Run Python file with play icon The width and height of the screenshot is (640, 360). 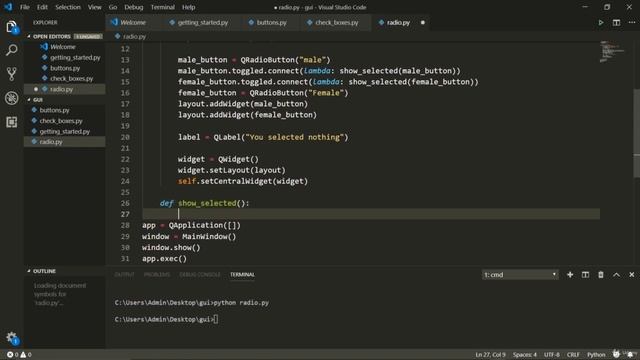tap(601, 22)
